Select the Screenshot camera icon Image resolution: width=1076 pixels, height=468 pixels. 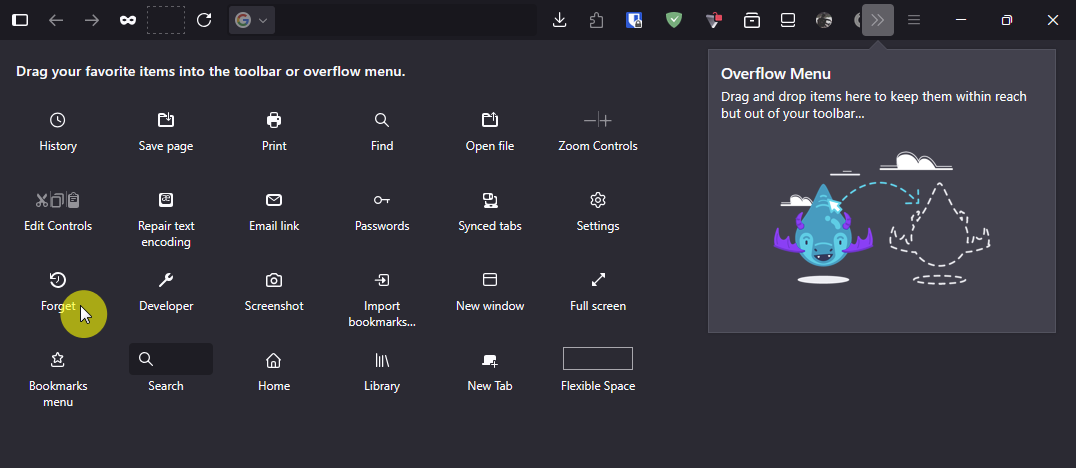(x=274, y=280)
